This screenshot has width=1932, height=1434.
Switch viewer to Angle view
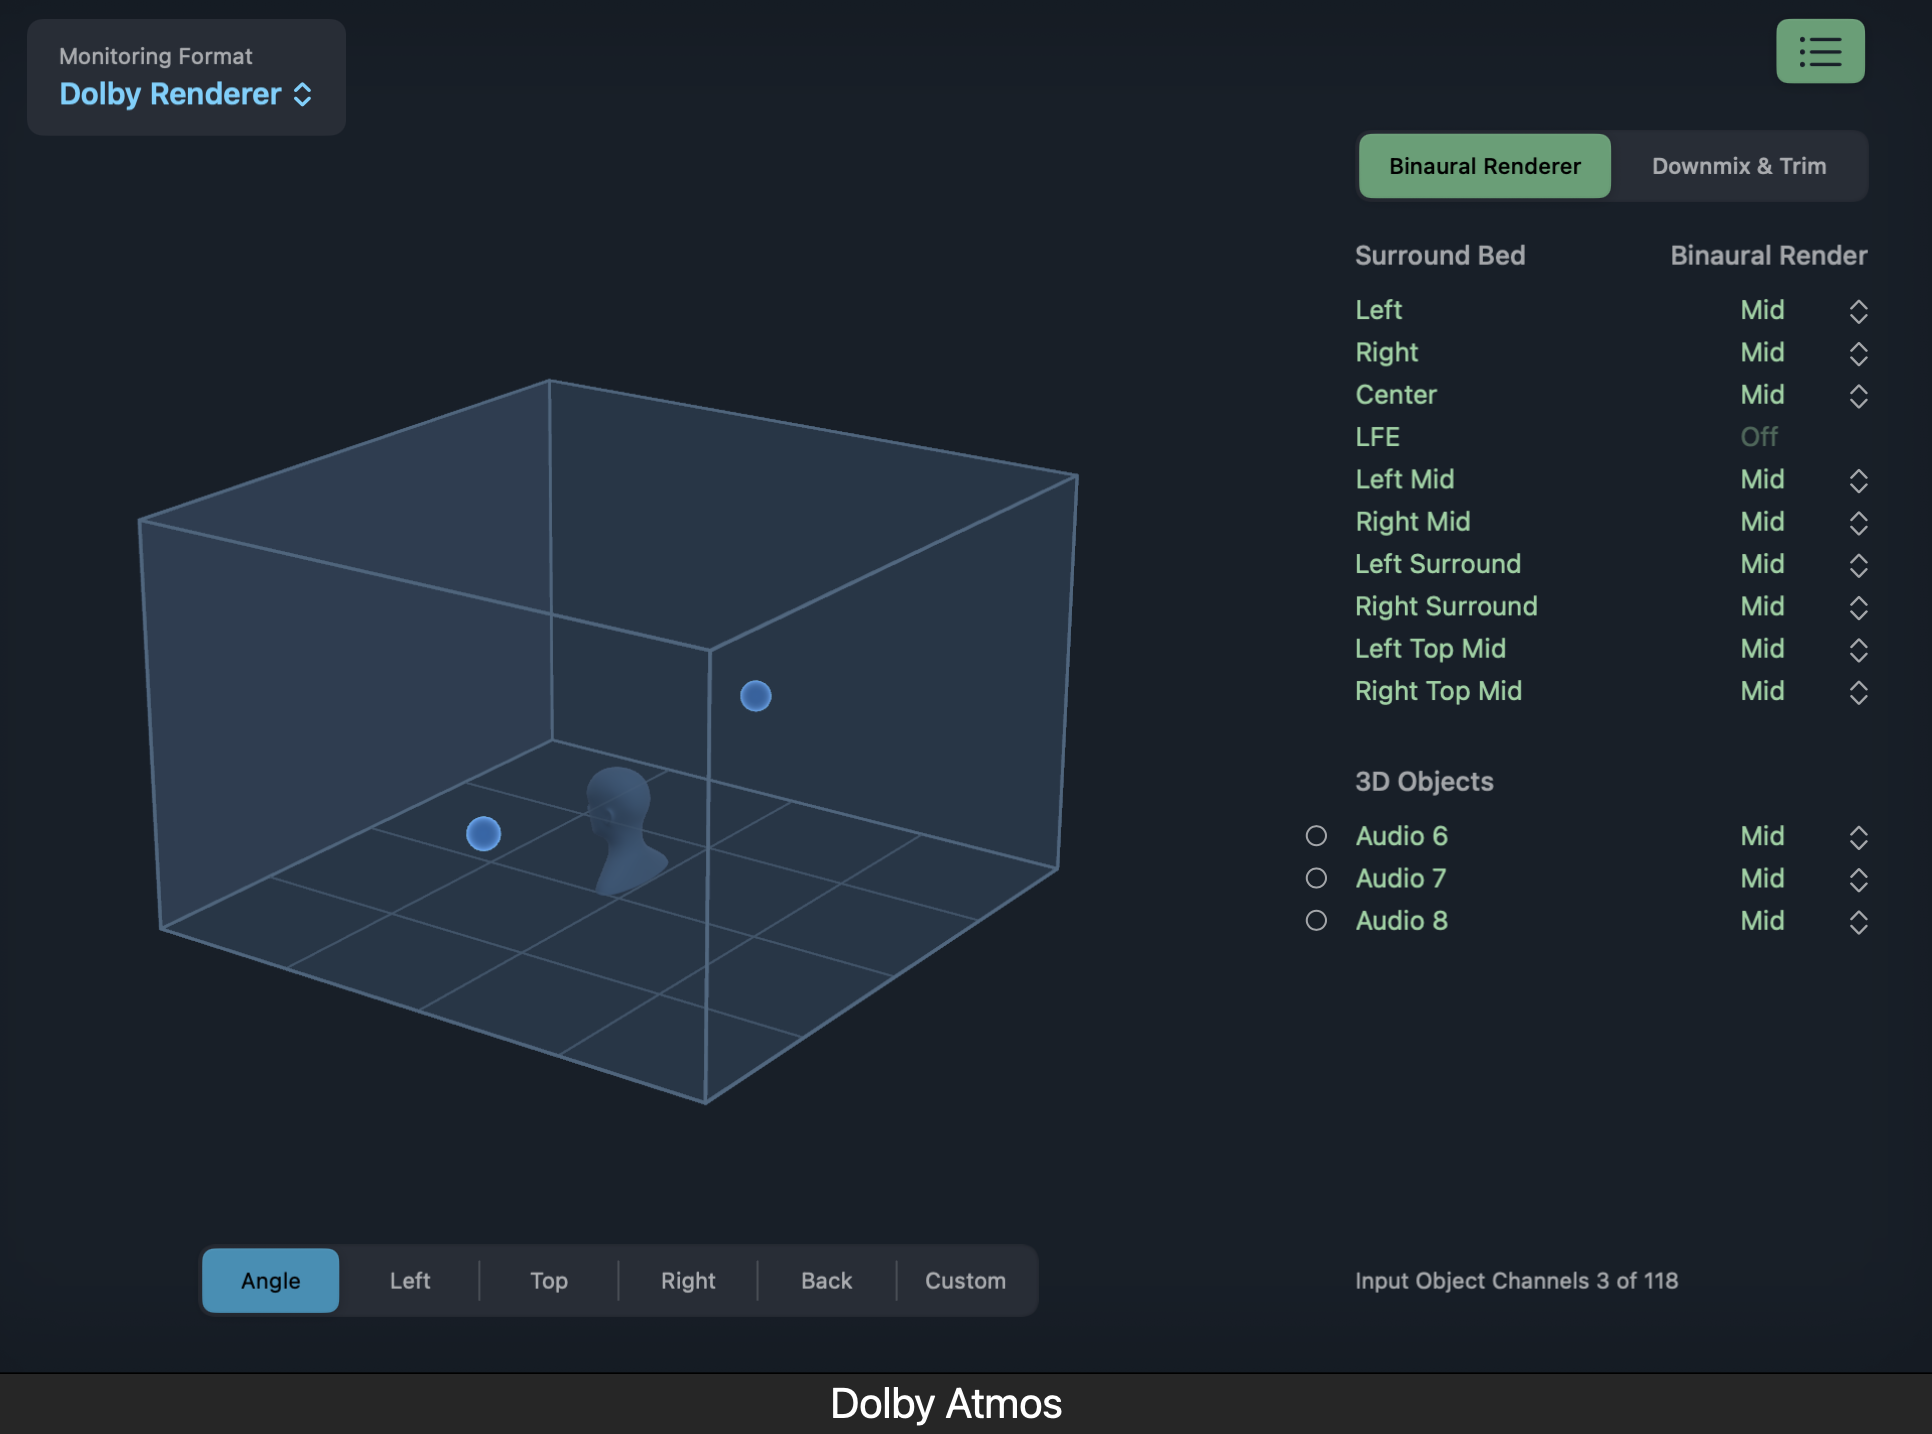tap(270, 1280)
